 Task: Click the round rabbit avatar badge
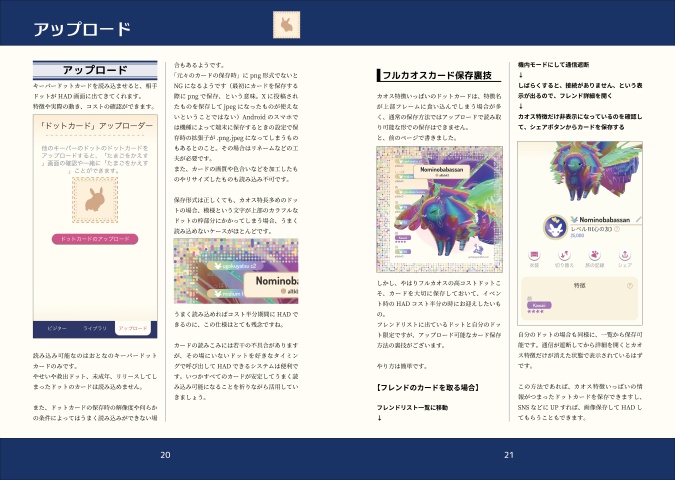coord(555,227)
